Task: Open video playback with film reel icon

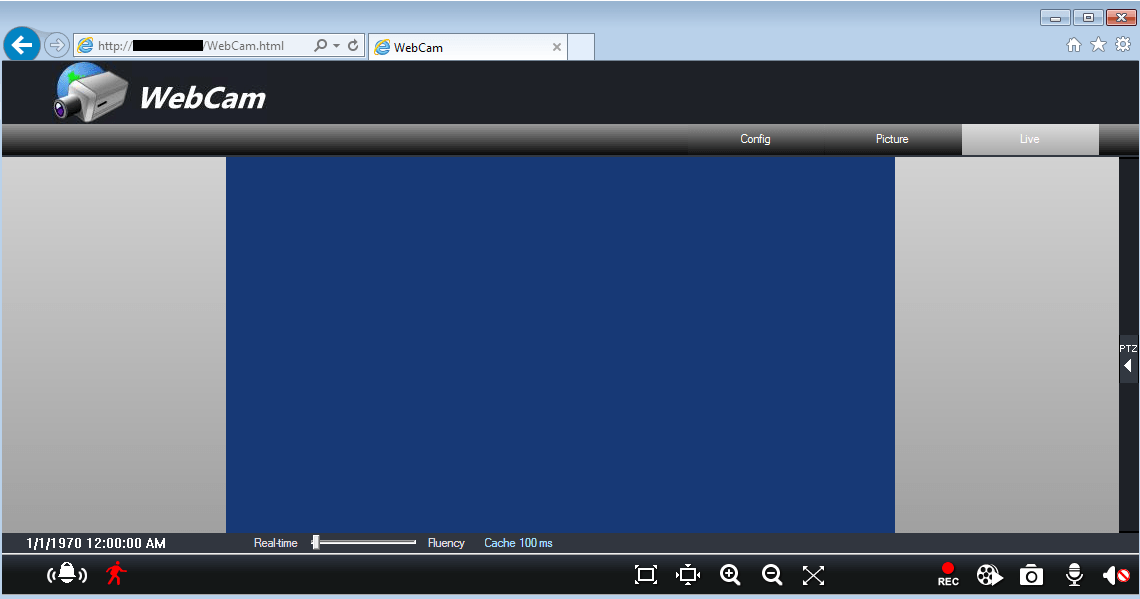Action: 989,575
